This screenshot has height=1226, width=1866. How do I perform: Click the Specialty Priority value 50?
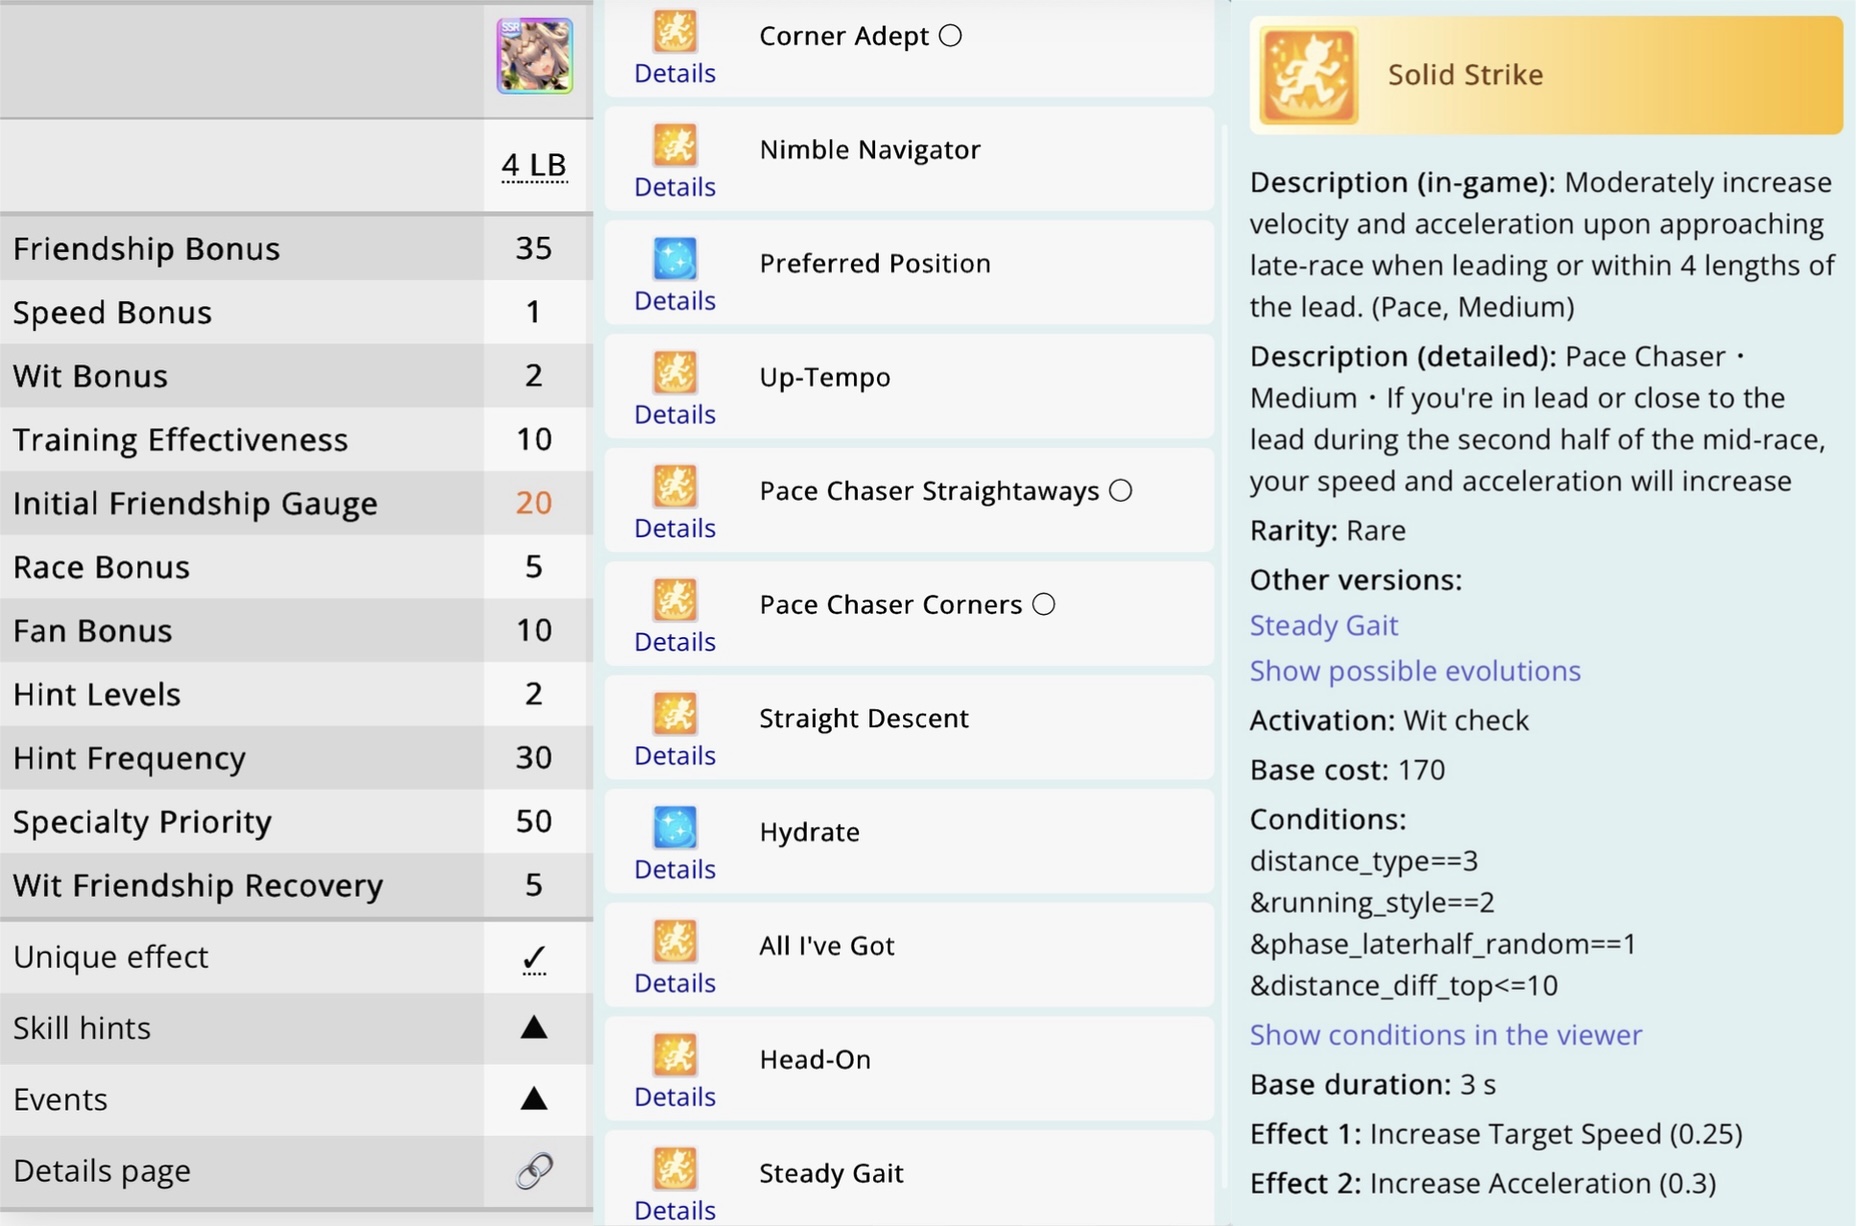(534, 821)
